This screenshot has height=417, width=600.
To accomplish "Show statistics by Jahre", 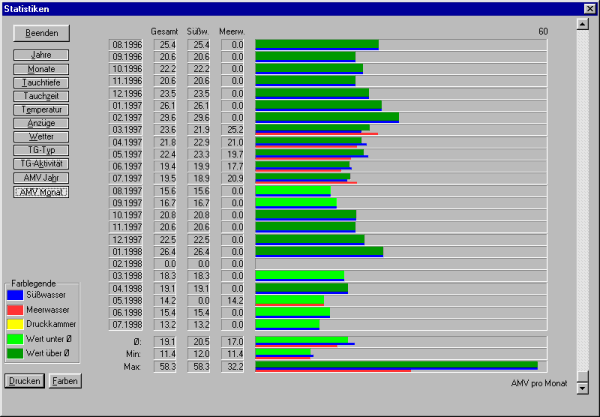I will point(42,54).
